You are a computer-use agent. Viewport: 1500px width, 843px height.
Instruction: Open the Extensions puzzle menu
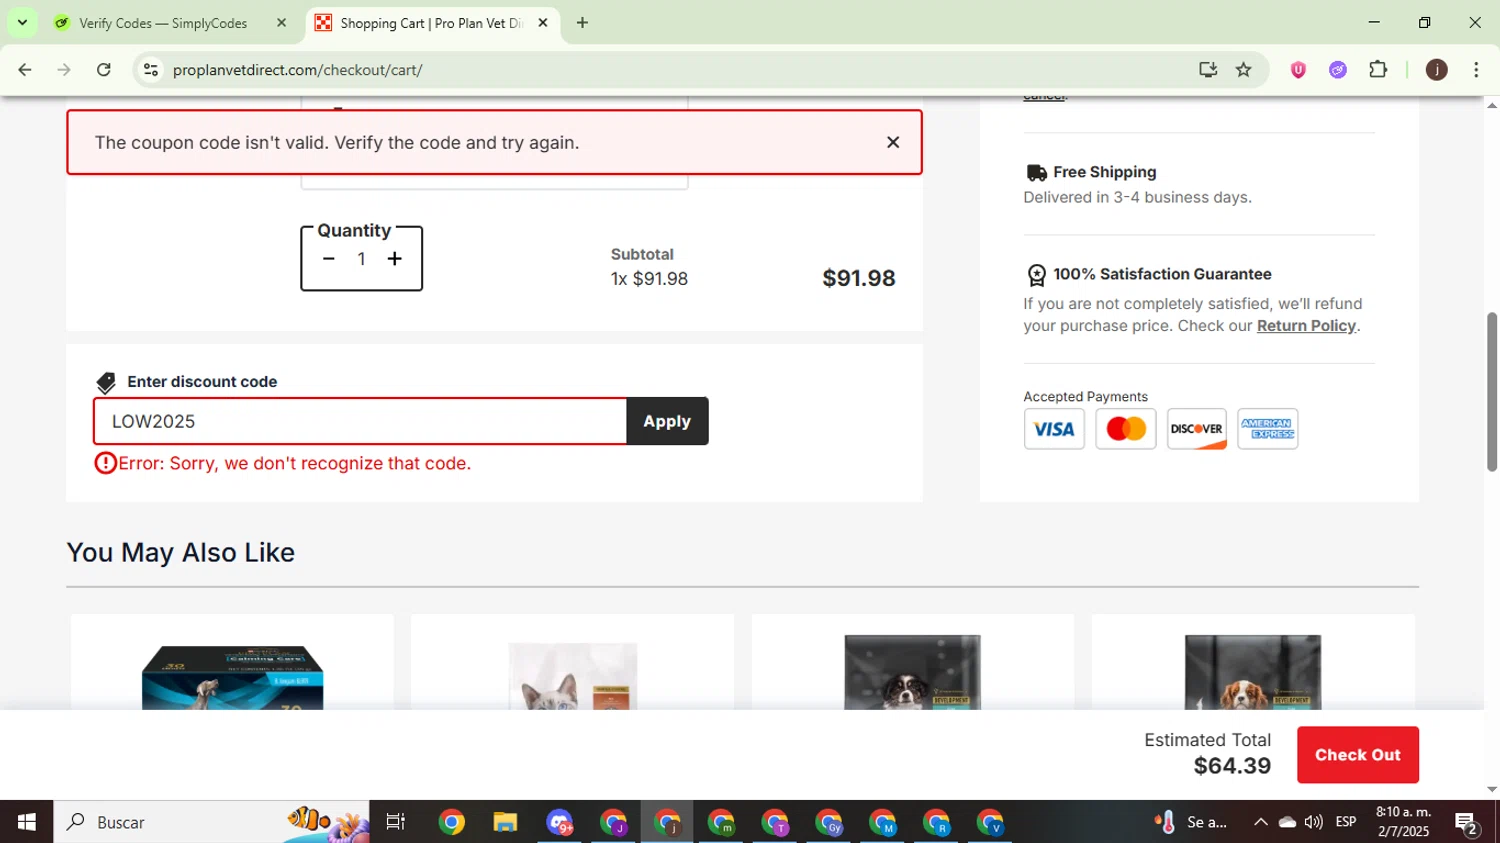pyautogui.click(x=1378, y=70)
